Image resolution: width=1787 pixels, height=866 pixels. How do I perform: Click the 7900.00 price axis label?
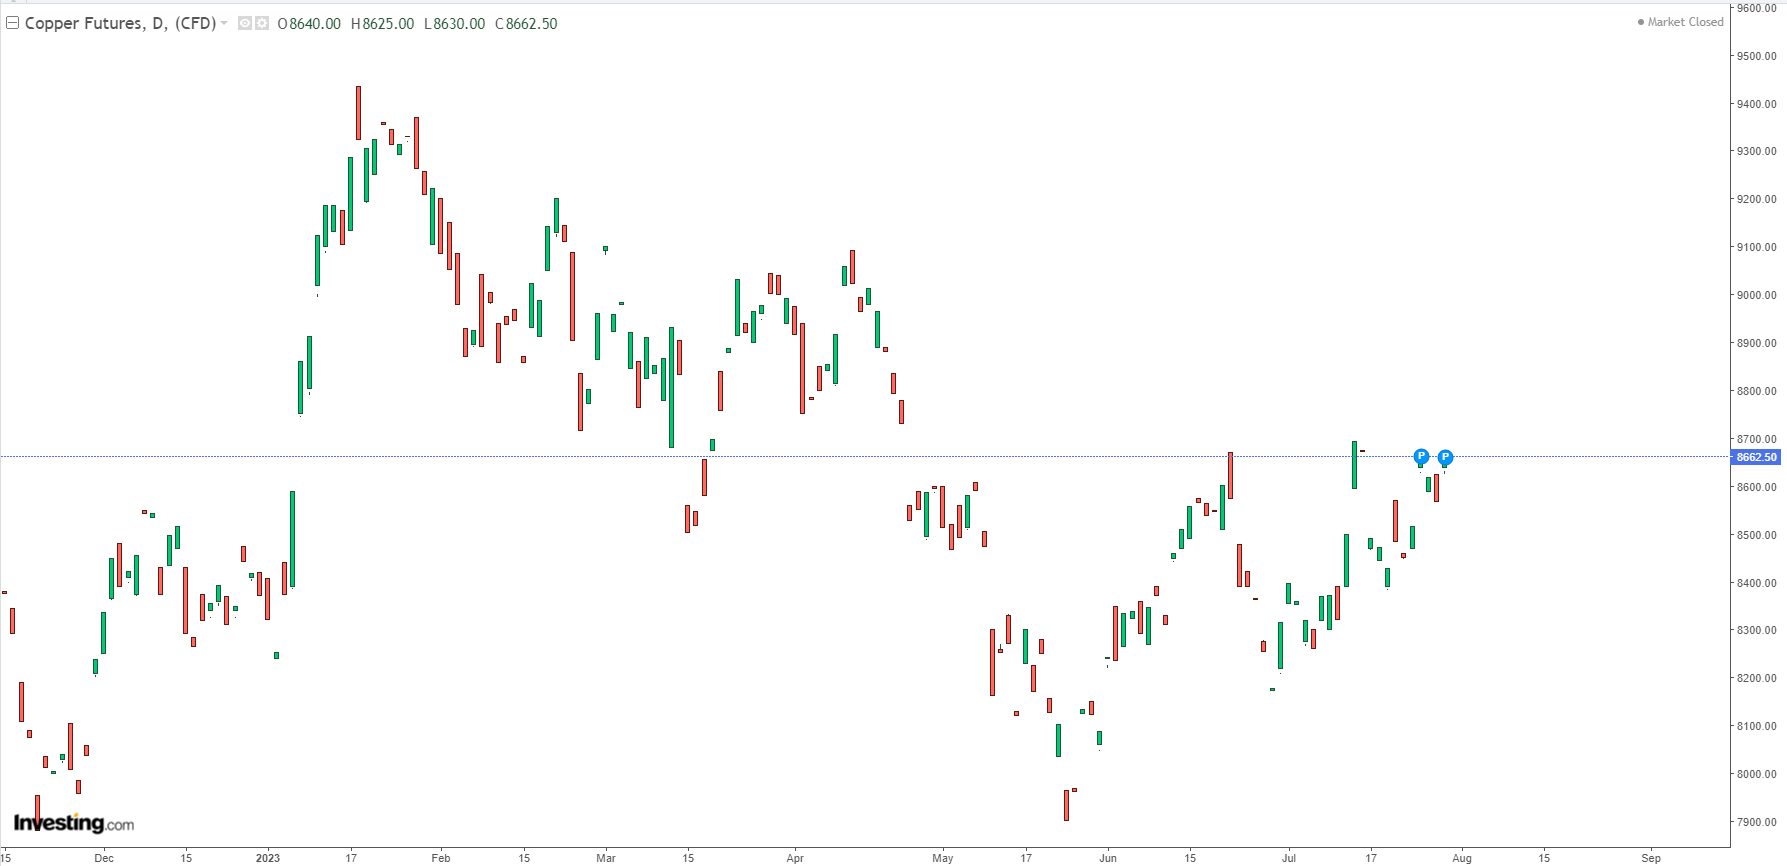[x=1756, y=822]
